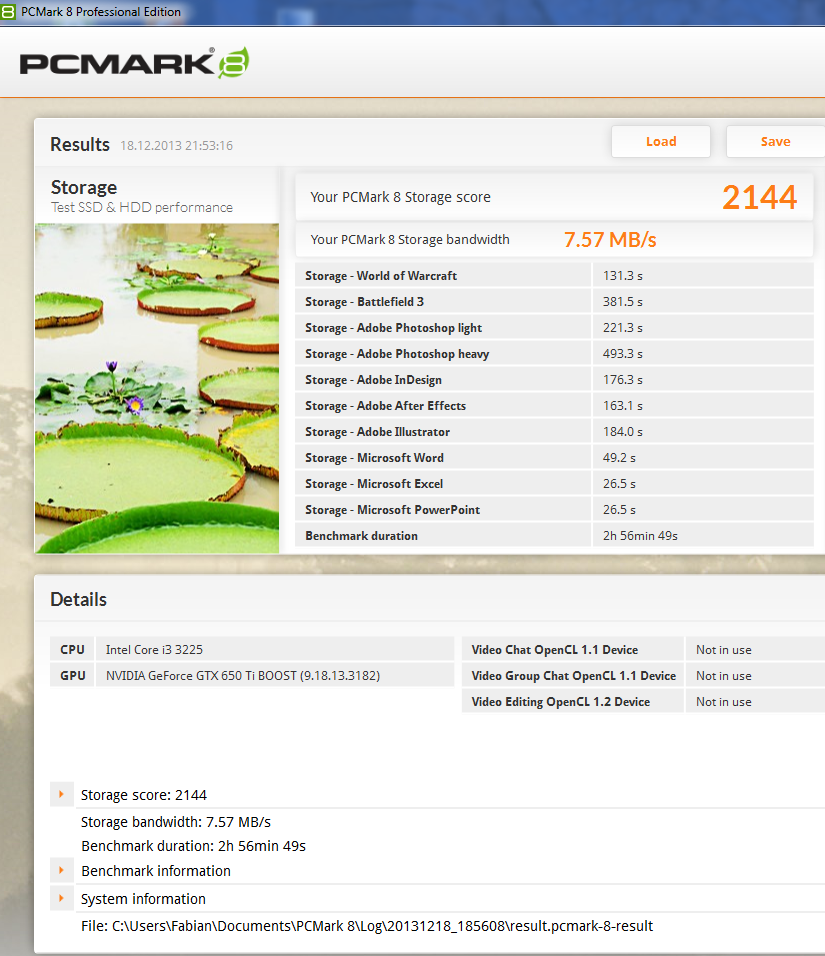Load a saved result file
The height and width of the screenshot is (956, 825).
(x=661, y=141)
